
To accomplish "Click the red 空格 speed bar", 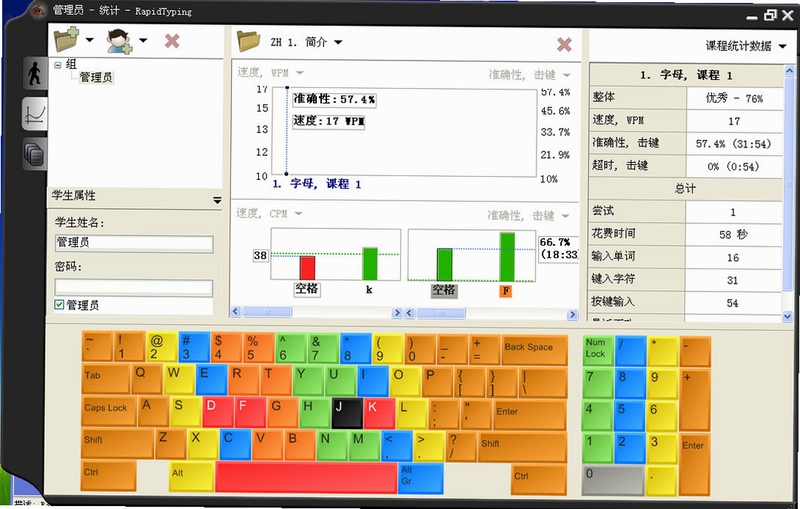I will click(307, 268).
